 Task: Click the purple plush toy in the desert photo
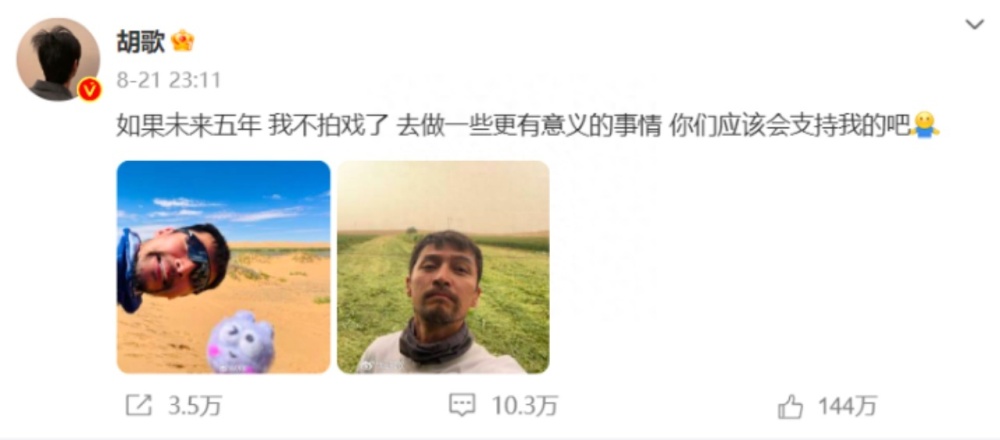(x=240, y=342)
